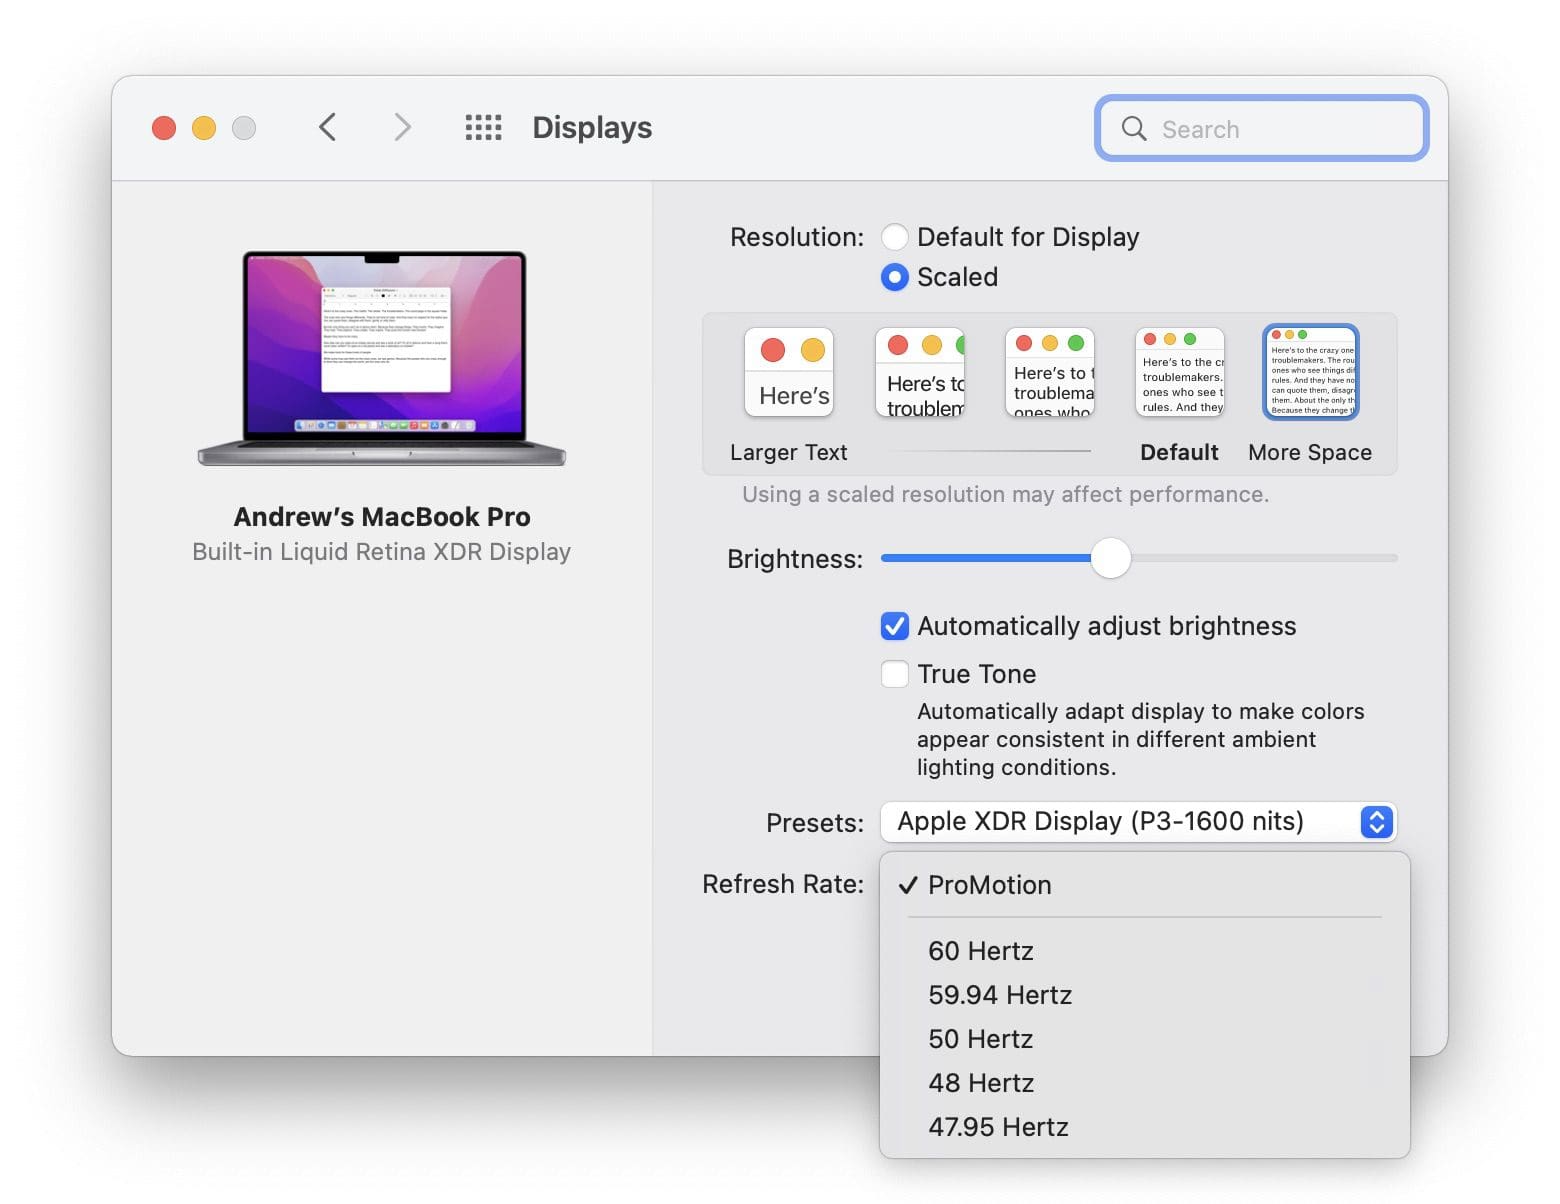This screenshot has width=1560, height=1204.
Task: Select 59.94 Hertz refresh rate
Action: 1145,995
